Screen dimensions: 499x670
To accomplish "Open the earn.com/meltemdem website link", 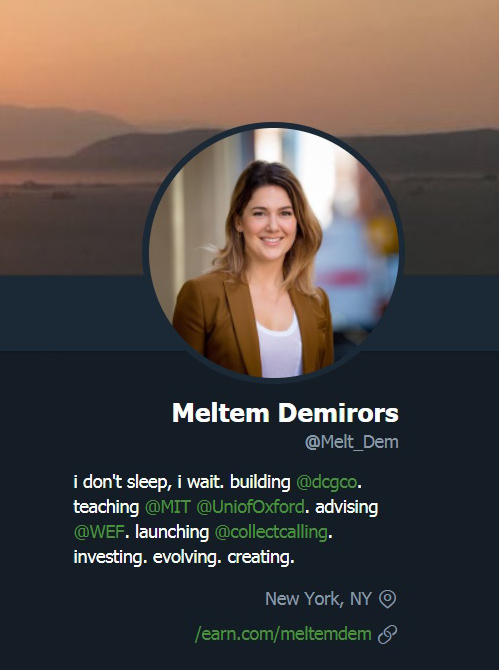I will (x=283, y=635).
